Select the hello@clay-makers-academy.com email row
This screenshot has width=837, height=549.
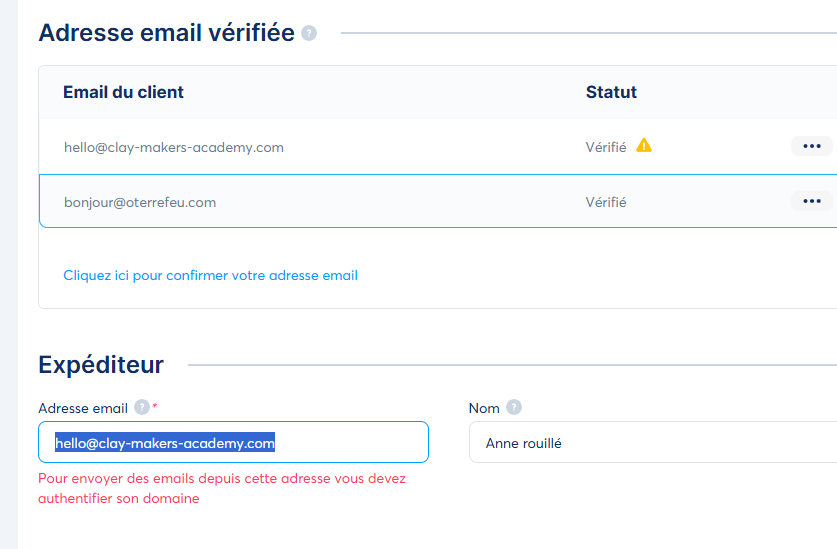click(x=438, y=147)
